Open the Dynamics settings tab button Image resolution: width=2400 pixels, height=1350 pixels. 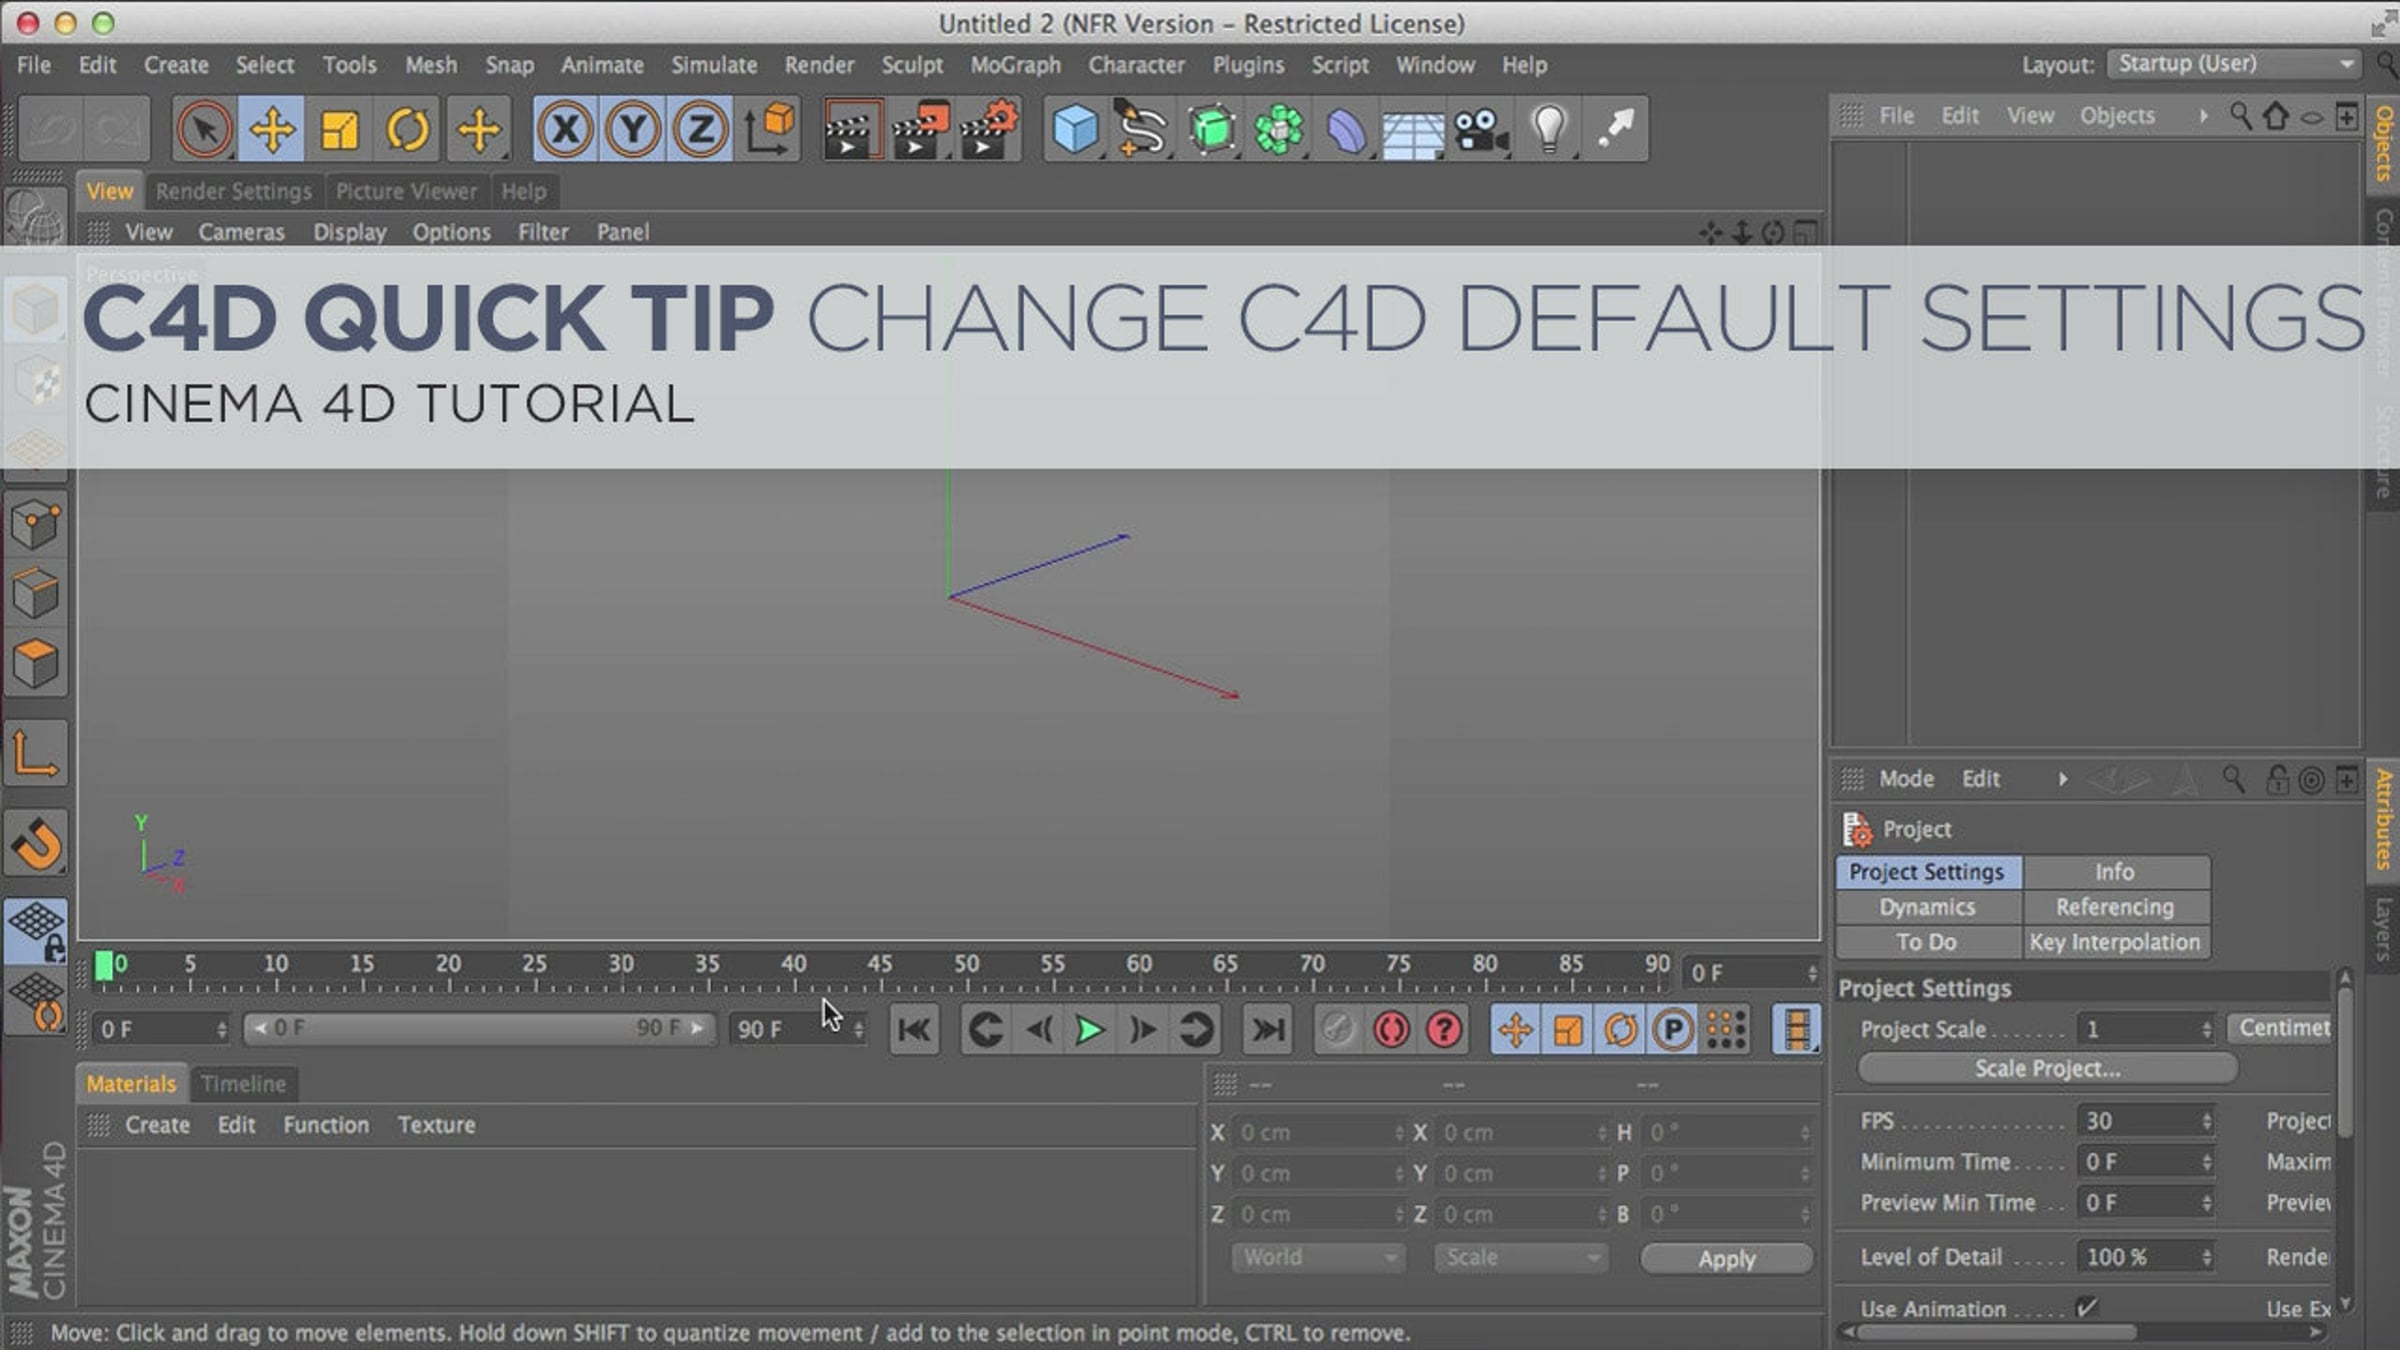(1927, 907)
